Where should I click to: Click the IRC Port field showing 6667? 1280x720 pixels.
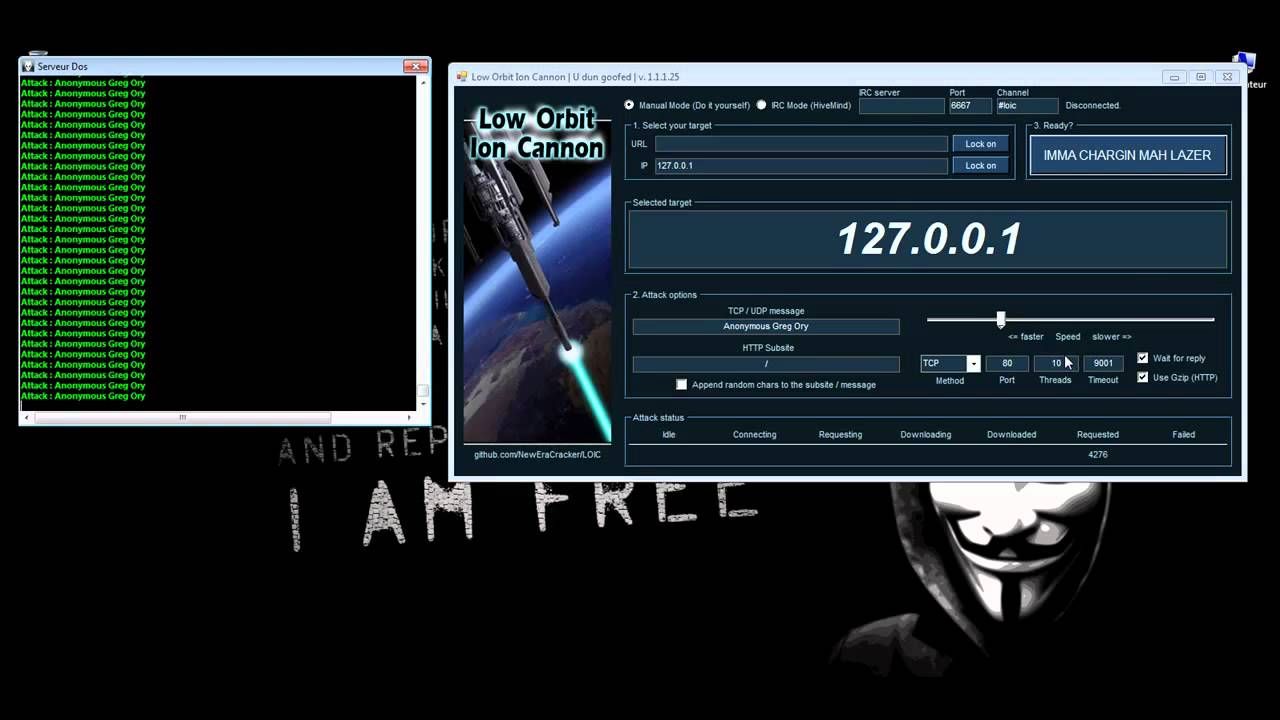click(x=970, y=105)
